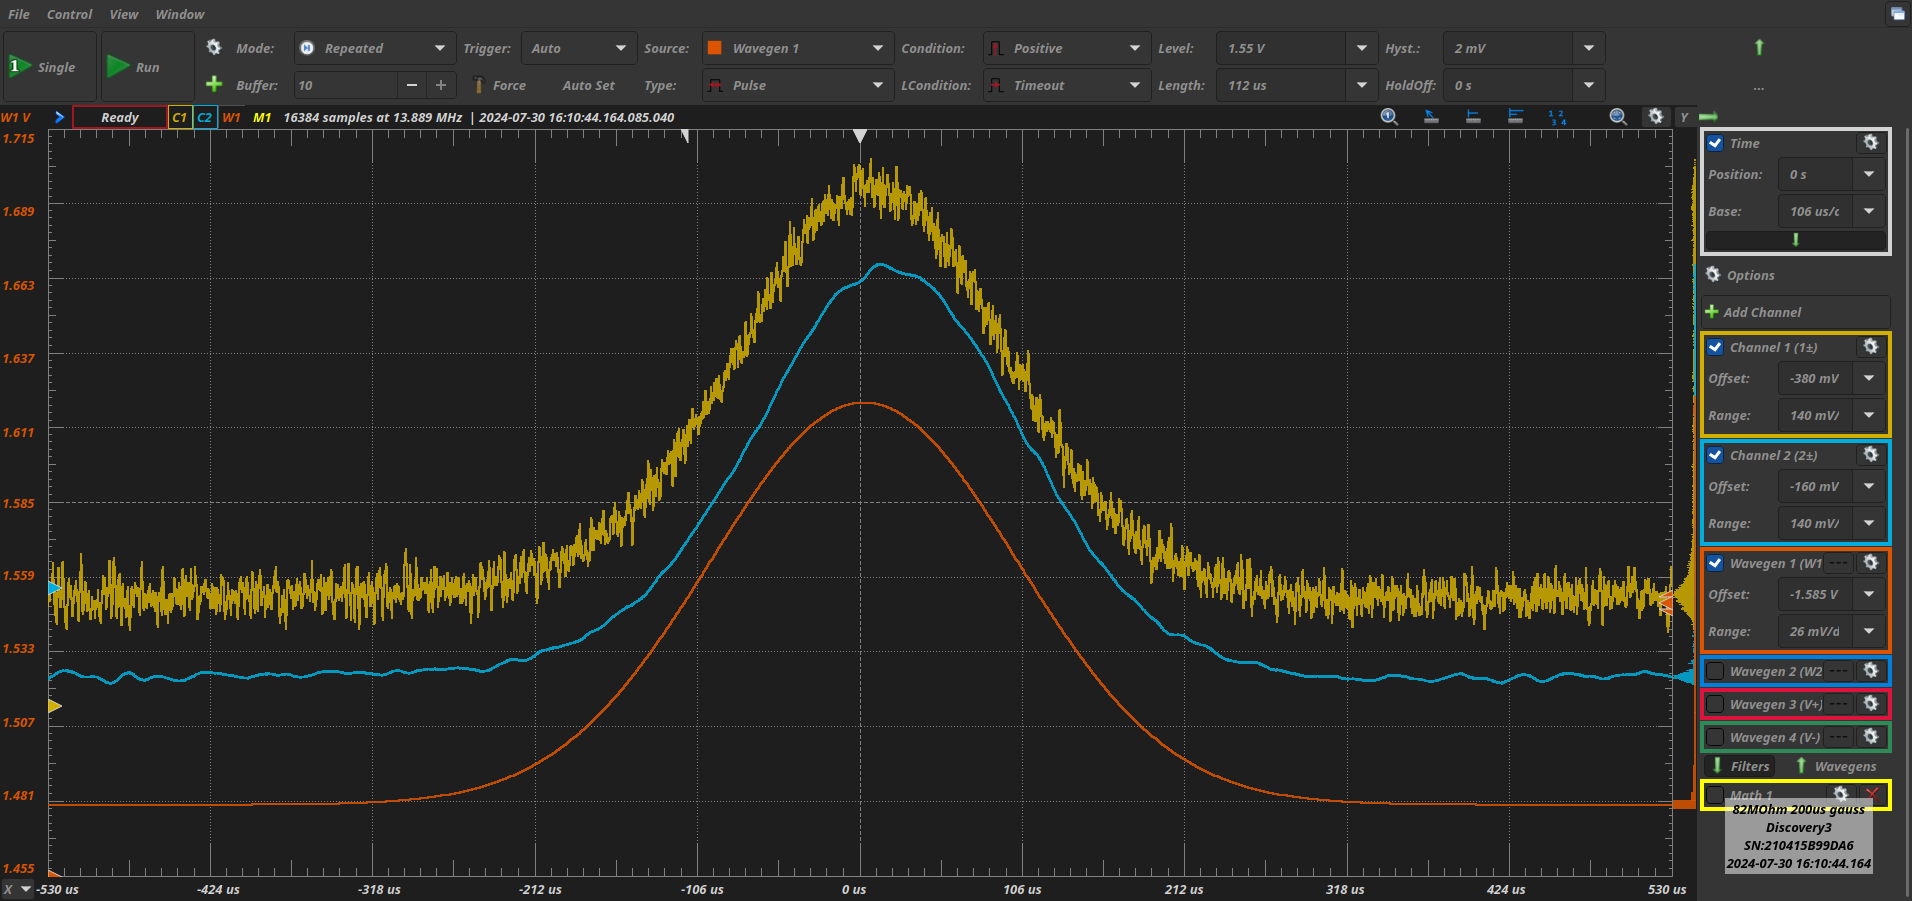Toggle the Channel 1 checkbox
Screen dimensions: 1912x901
[1716, 347]
